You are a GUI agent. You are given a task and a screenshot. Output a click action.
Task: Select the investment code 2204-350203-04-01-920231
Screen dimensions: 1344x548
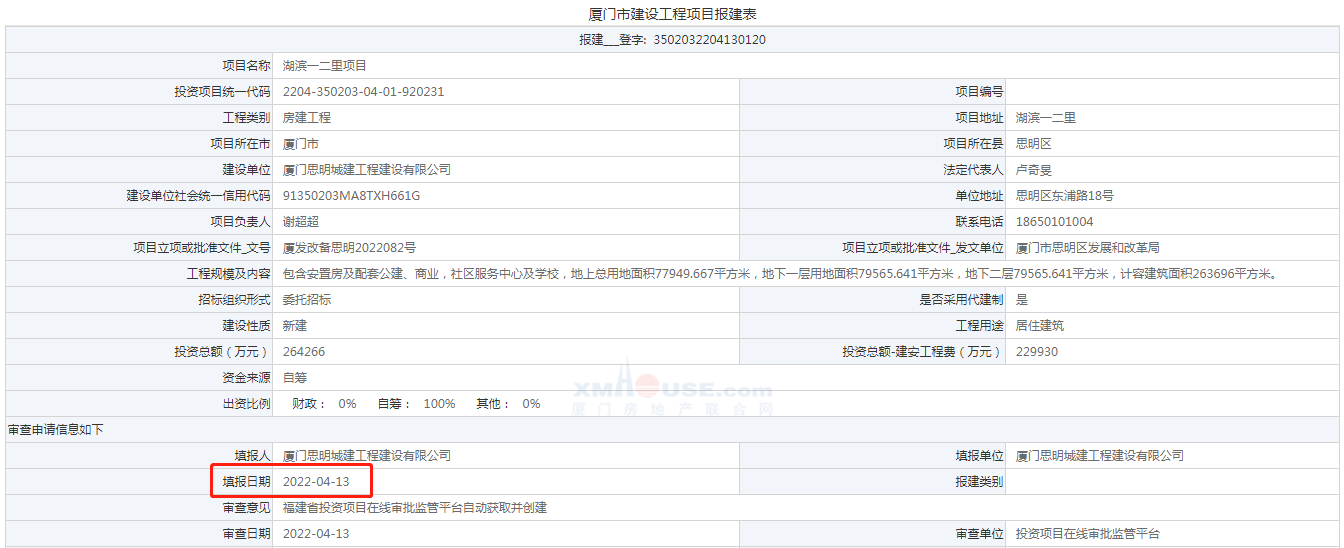(x=363, y=92)
